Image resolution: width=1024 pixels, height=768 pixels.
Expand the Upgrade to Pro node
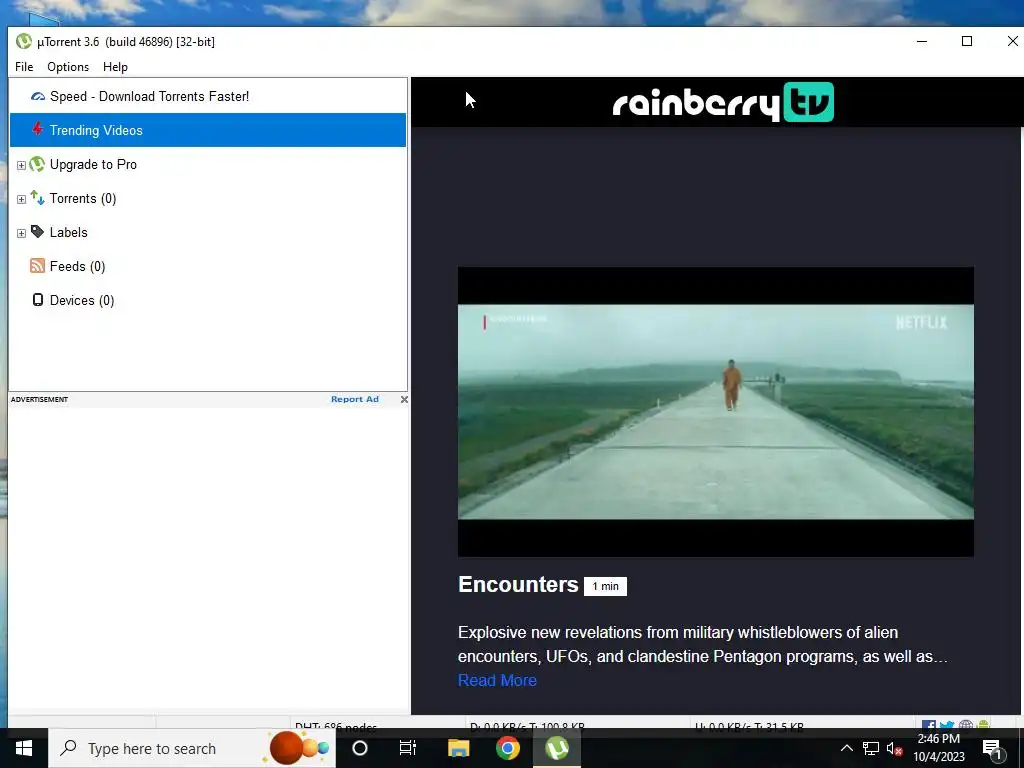click(21, 165)
